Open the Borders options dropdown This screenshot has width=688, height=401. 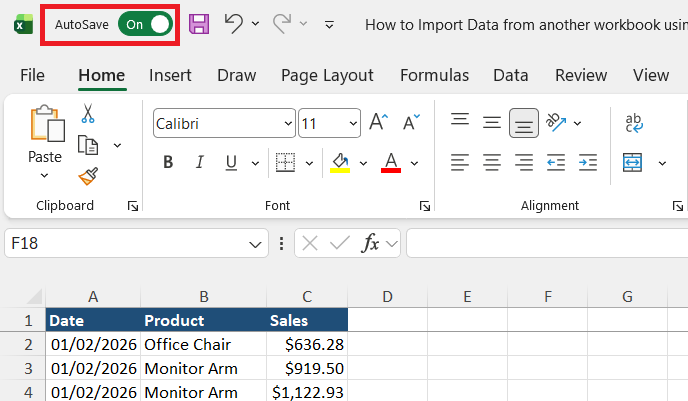[309, 163]
